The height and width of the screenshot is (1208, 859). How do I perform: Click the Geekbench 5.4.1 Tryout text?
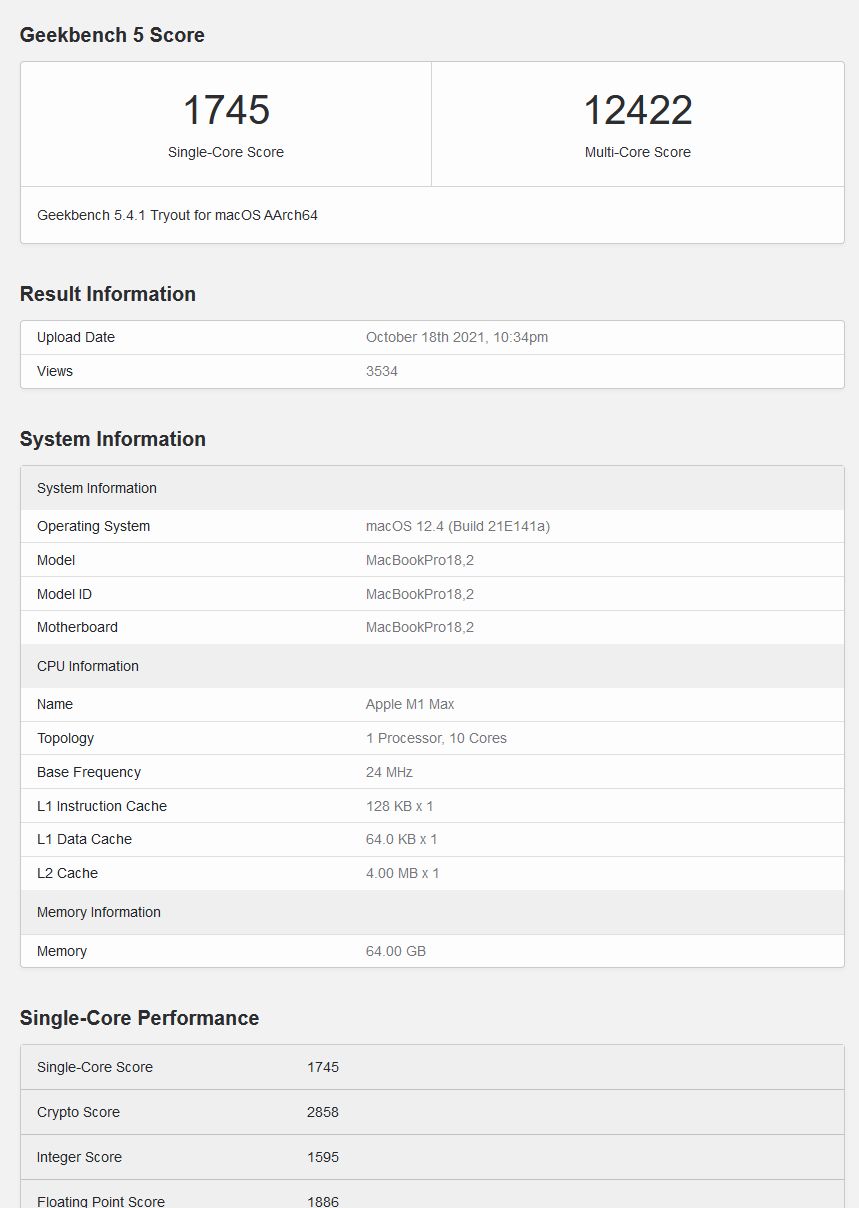pos(178,214)
